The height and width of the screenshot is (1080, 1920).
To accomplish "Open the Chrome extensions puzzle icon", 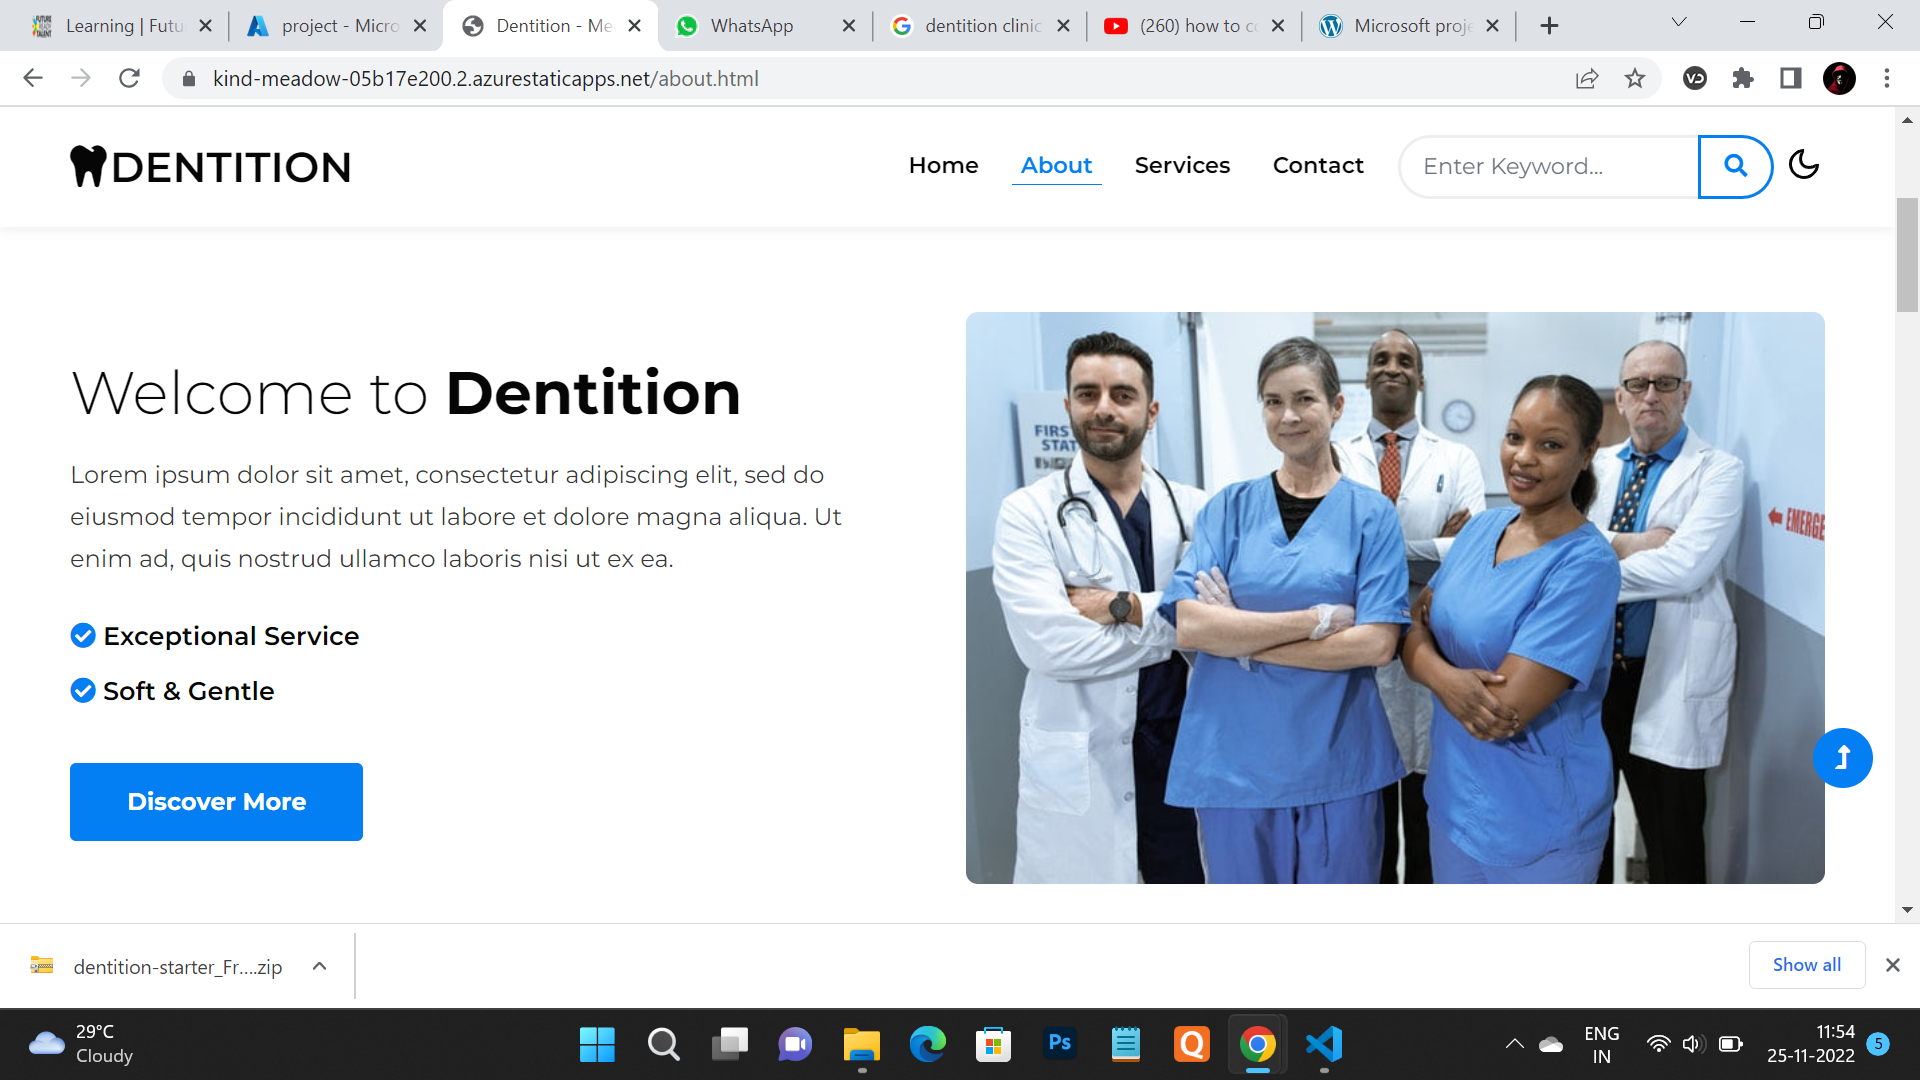I will pos(1742,78).
